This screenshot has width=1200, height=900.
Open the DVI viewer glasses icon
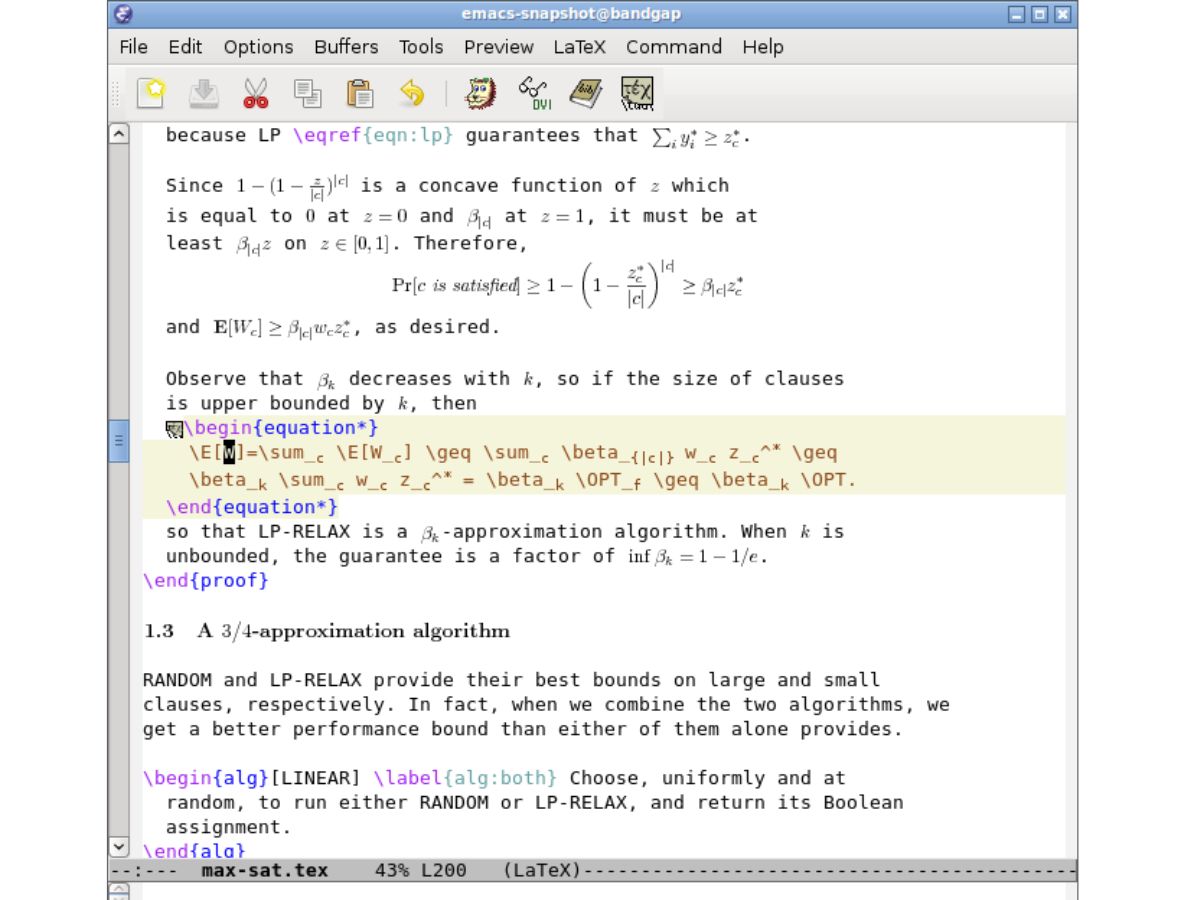pos(534,93)
